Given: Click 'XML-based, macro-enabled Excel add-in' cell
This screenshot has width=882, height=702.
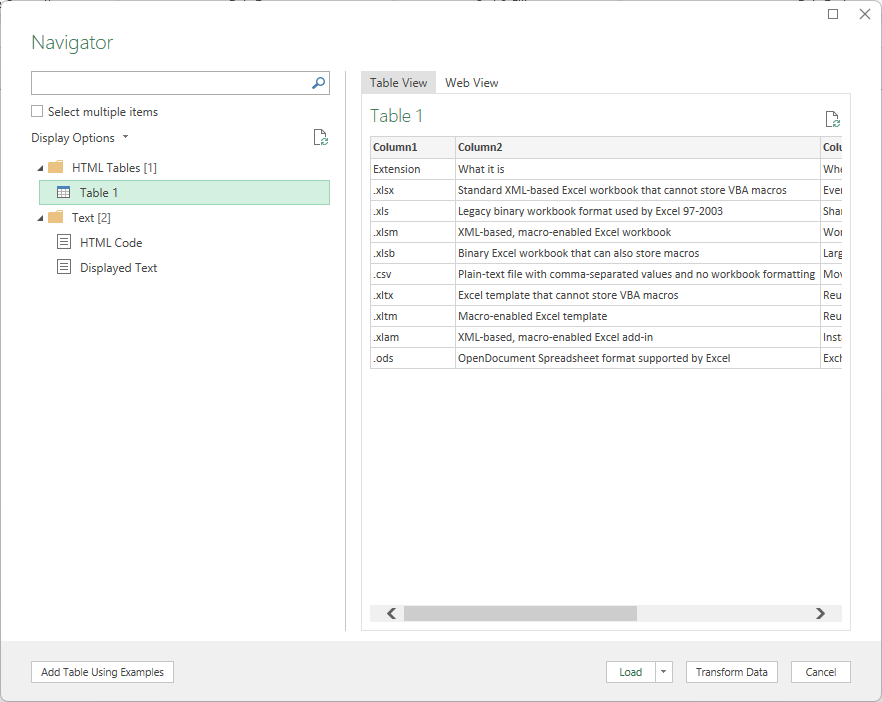Looking at the screenshot, I should pyautogui.click(x=638, y=338).
